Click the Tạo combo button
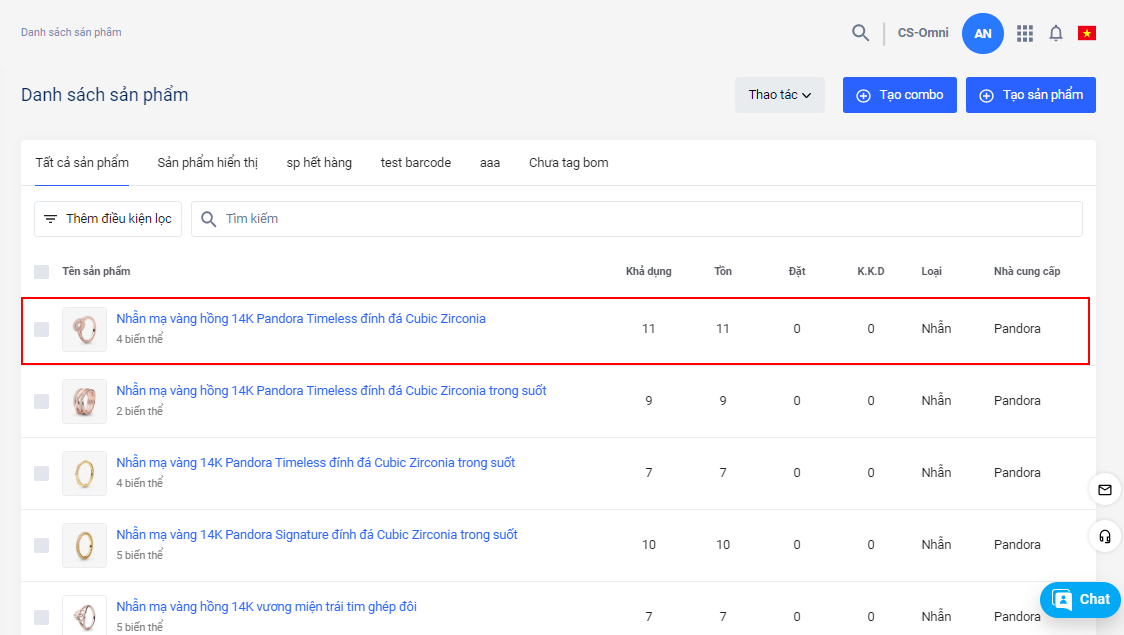Viewport: 1124px width, 635px height. [900, 95]
